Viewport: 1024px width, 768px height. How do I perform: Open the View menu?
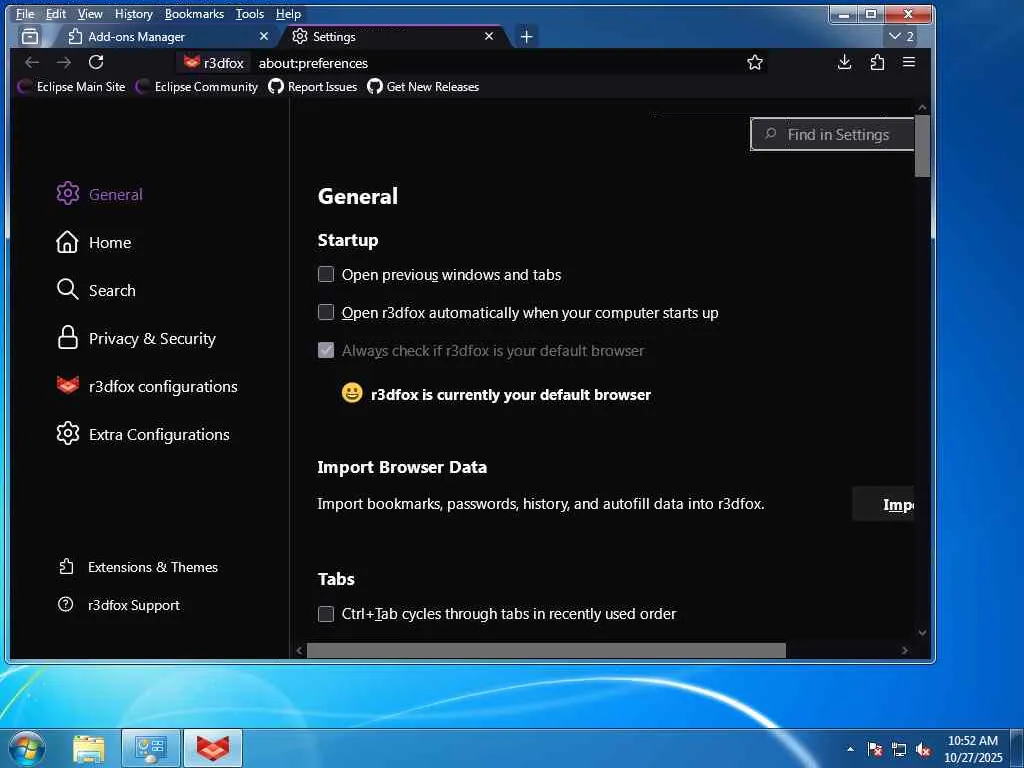point(90,14)
